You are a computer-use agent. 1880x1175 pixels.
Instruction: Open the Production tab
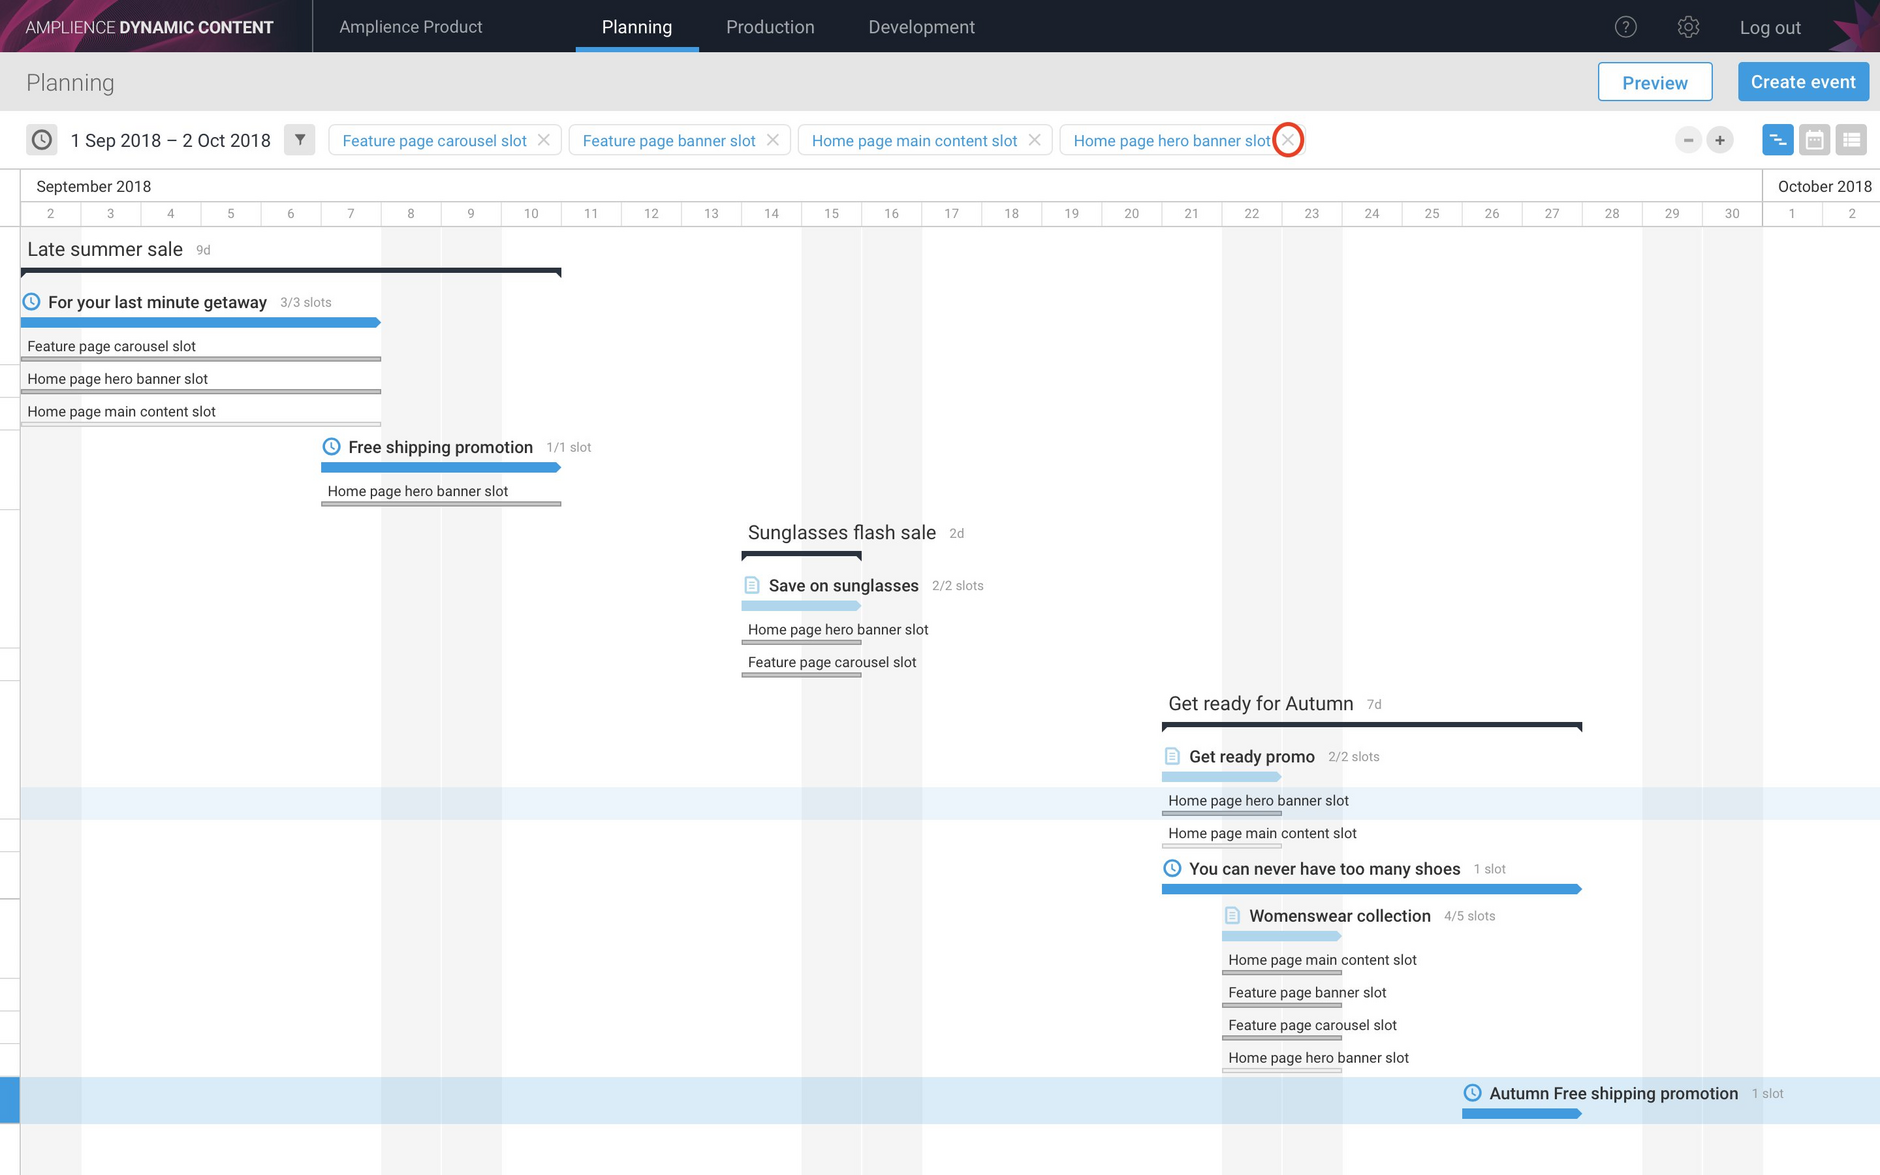coord(770,27)
